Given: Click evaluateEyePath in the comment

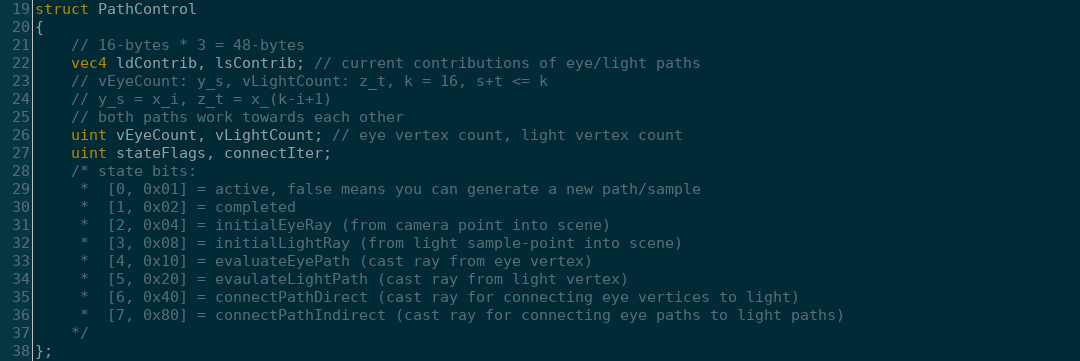Looking at the screenshot, I should point(282,260).
